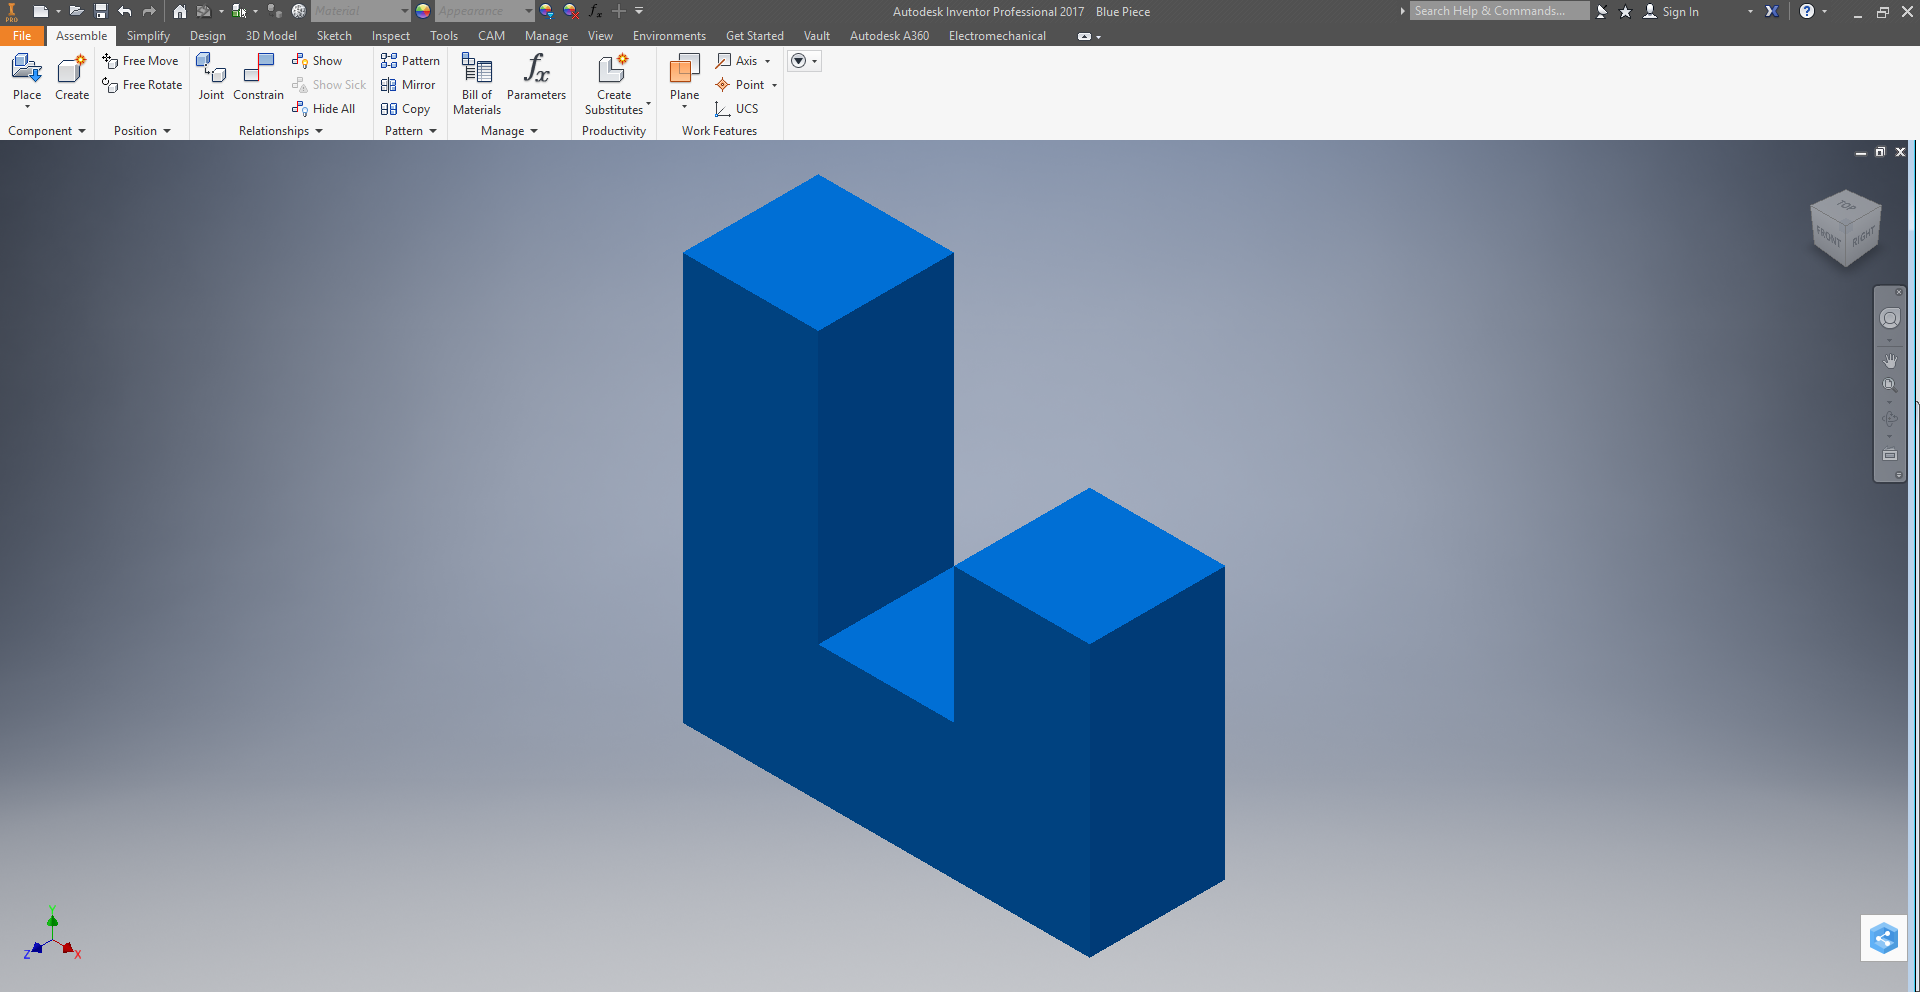The image size is (1920, 992).
Task: Click the Copy components tool
Action: tap(405, 109)
